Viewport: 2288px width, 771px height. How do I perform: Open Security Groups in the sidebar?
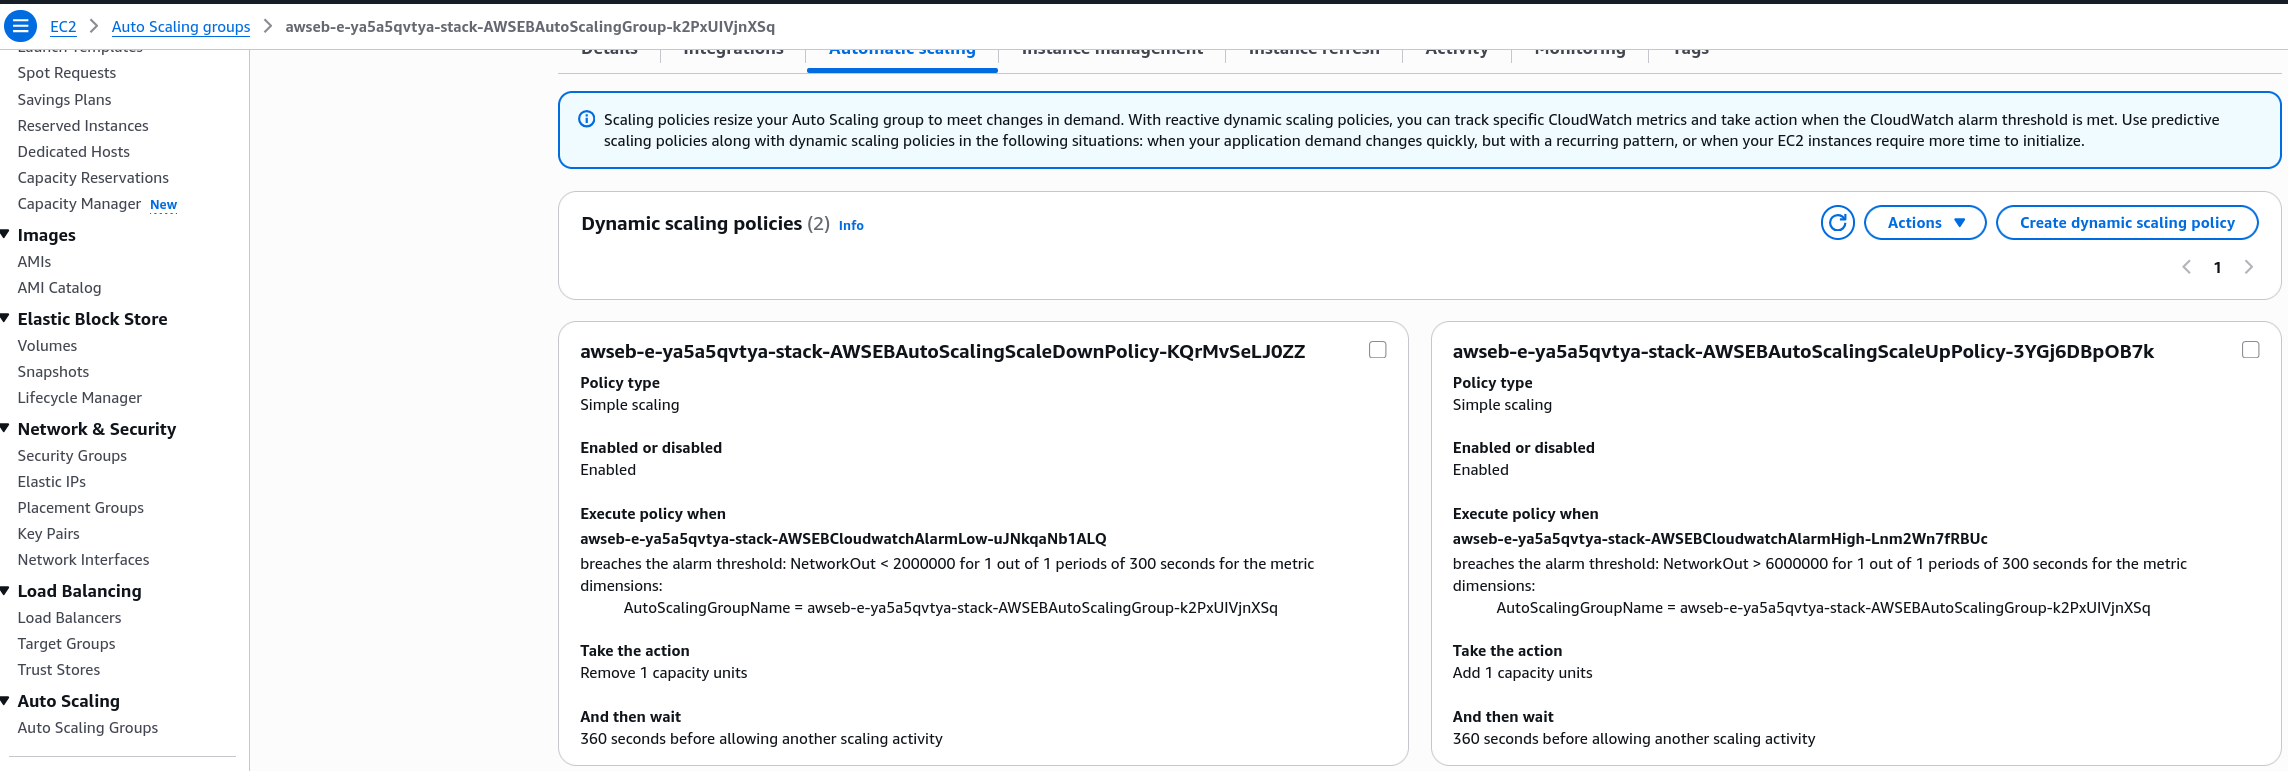point(72,456)
